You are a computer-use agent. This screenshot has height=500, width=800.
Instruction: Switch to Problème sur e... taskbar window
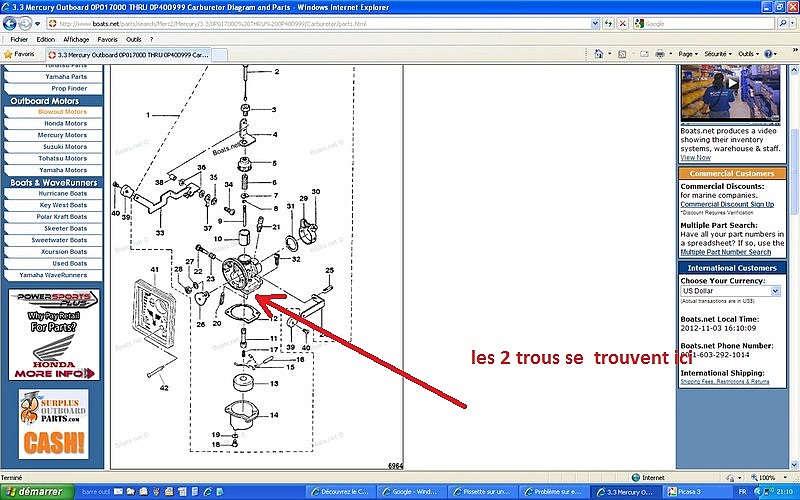coord(552,492)
